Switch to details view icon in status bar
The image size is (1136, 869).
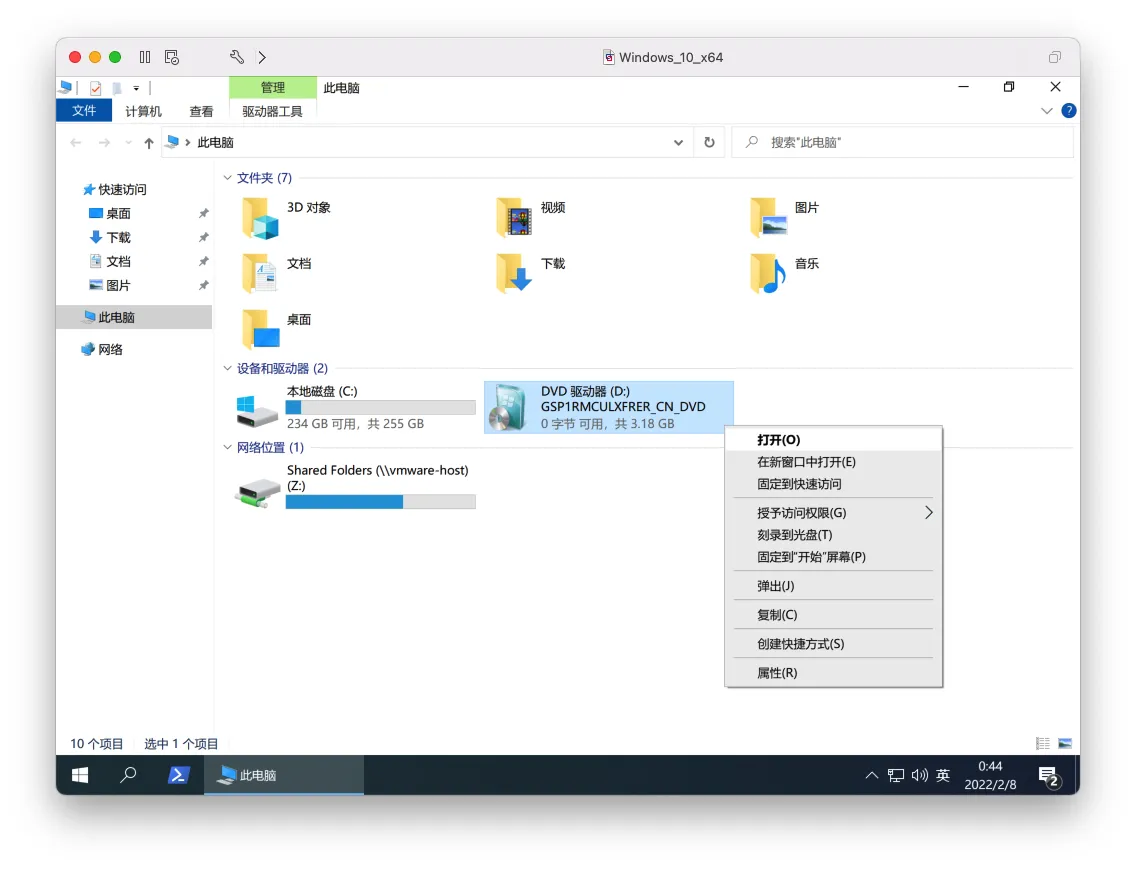[1043, 744]
